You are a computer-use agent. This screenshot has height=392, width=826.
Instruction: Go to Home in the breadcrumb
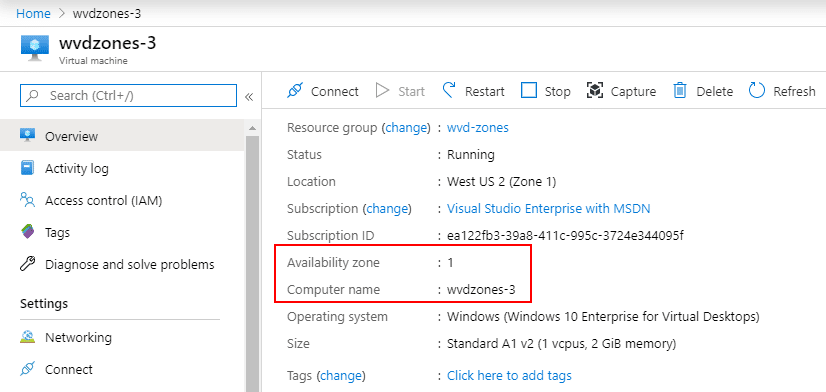(x=33, y=13)
